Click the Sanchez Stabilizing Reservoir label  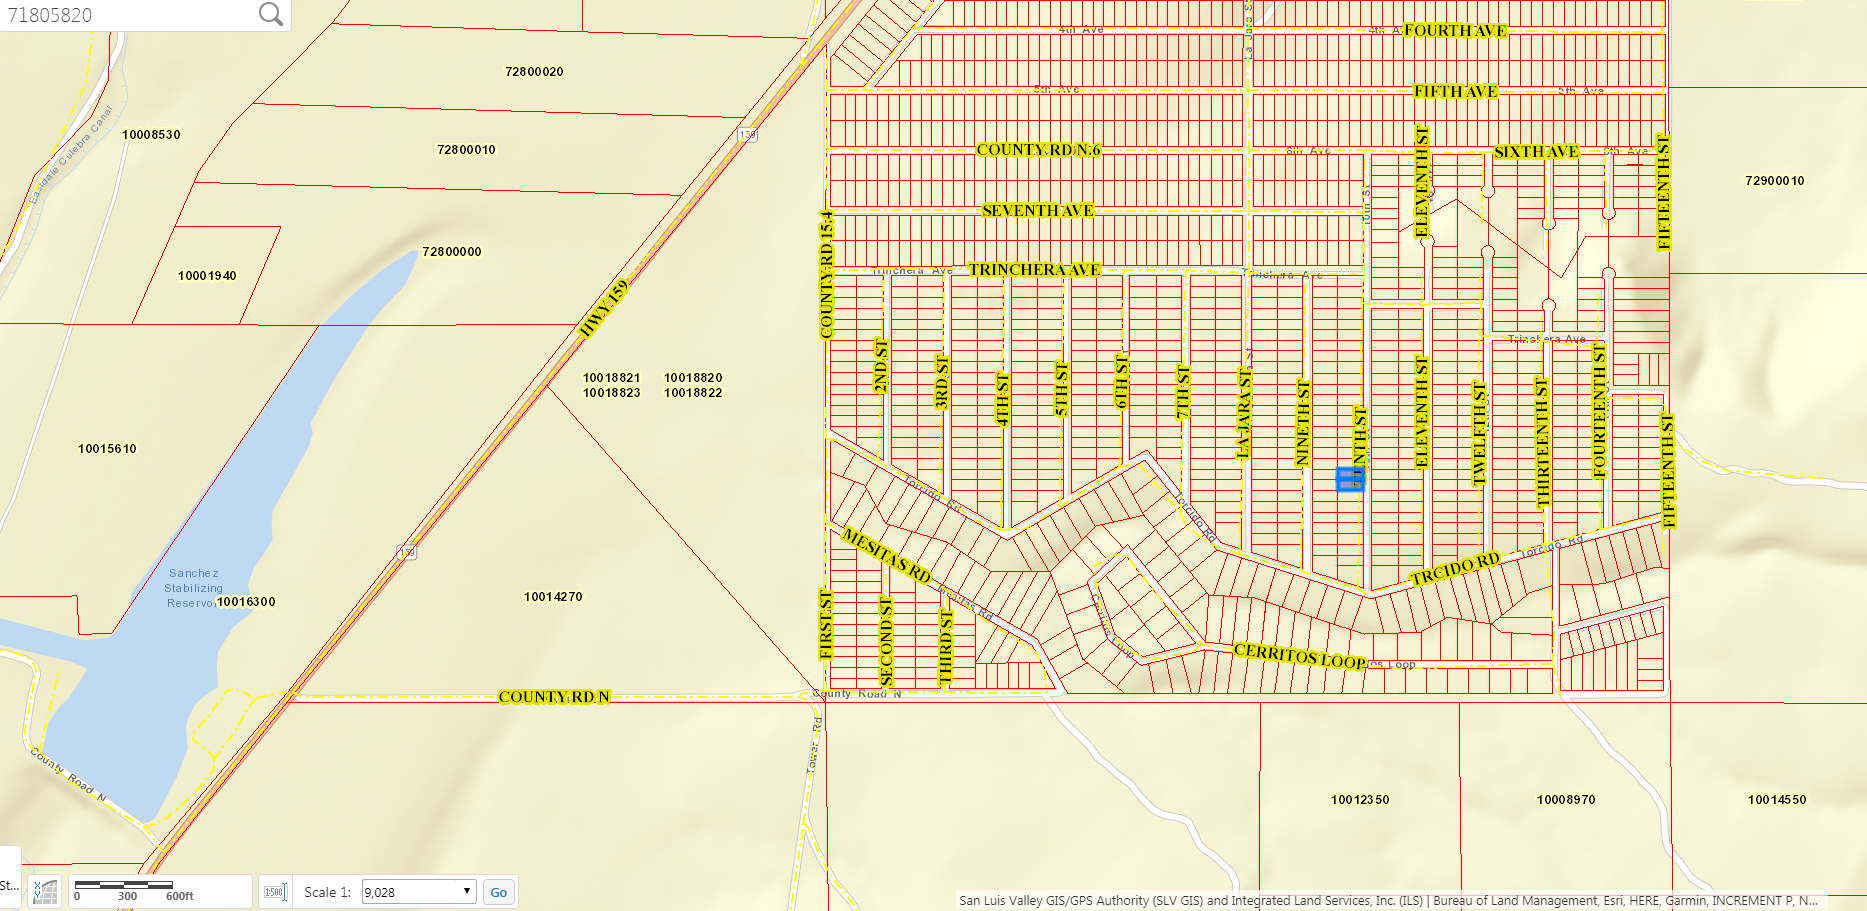(194, 588)
